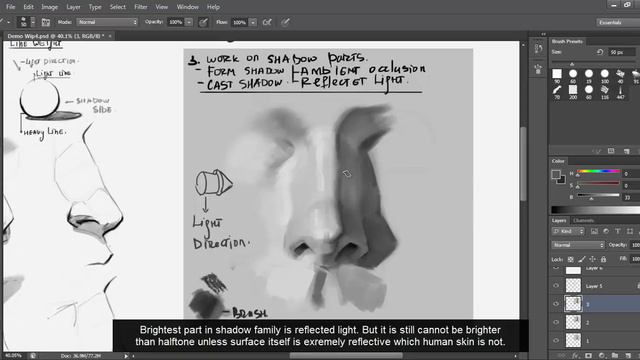640x360 pixels.
Task: Toggle lock all padlock icon
Action: click(603, 259)
